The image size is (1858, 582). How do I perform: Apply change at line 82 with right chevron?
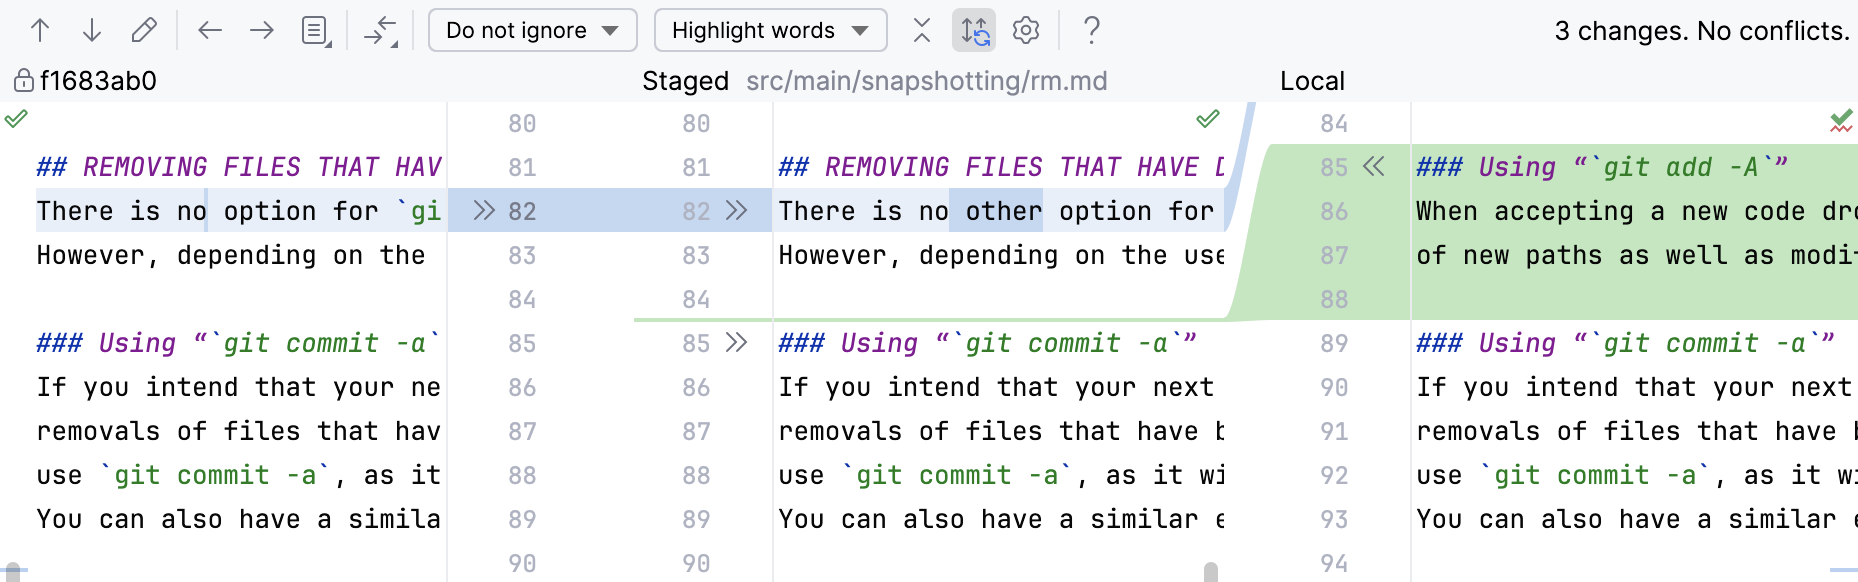coord(484,211)
